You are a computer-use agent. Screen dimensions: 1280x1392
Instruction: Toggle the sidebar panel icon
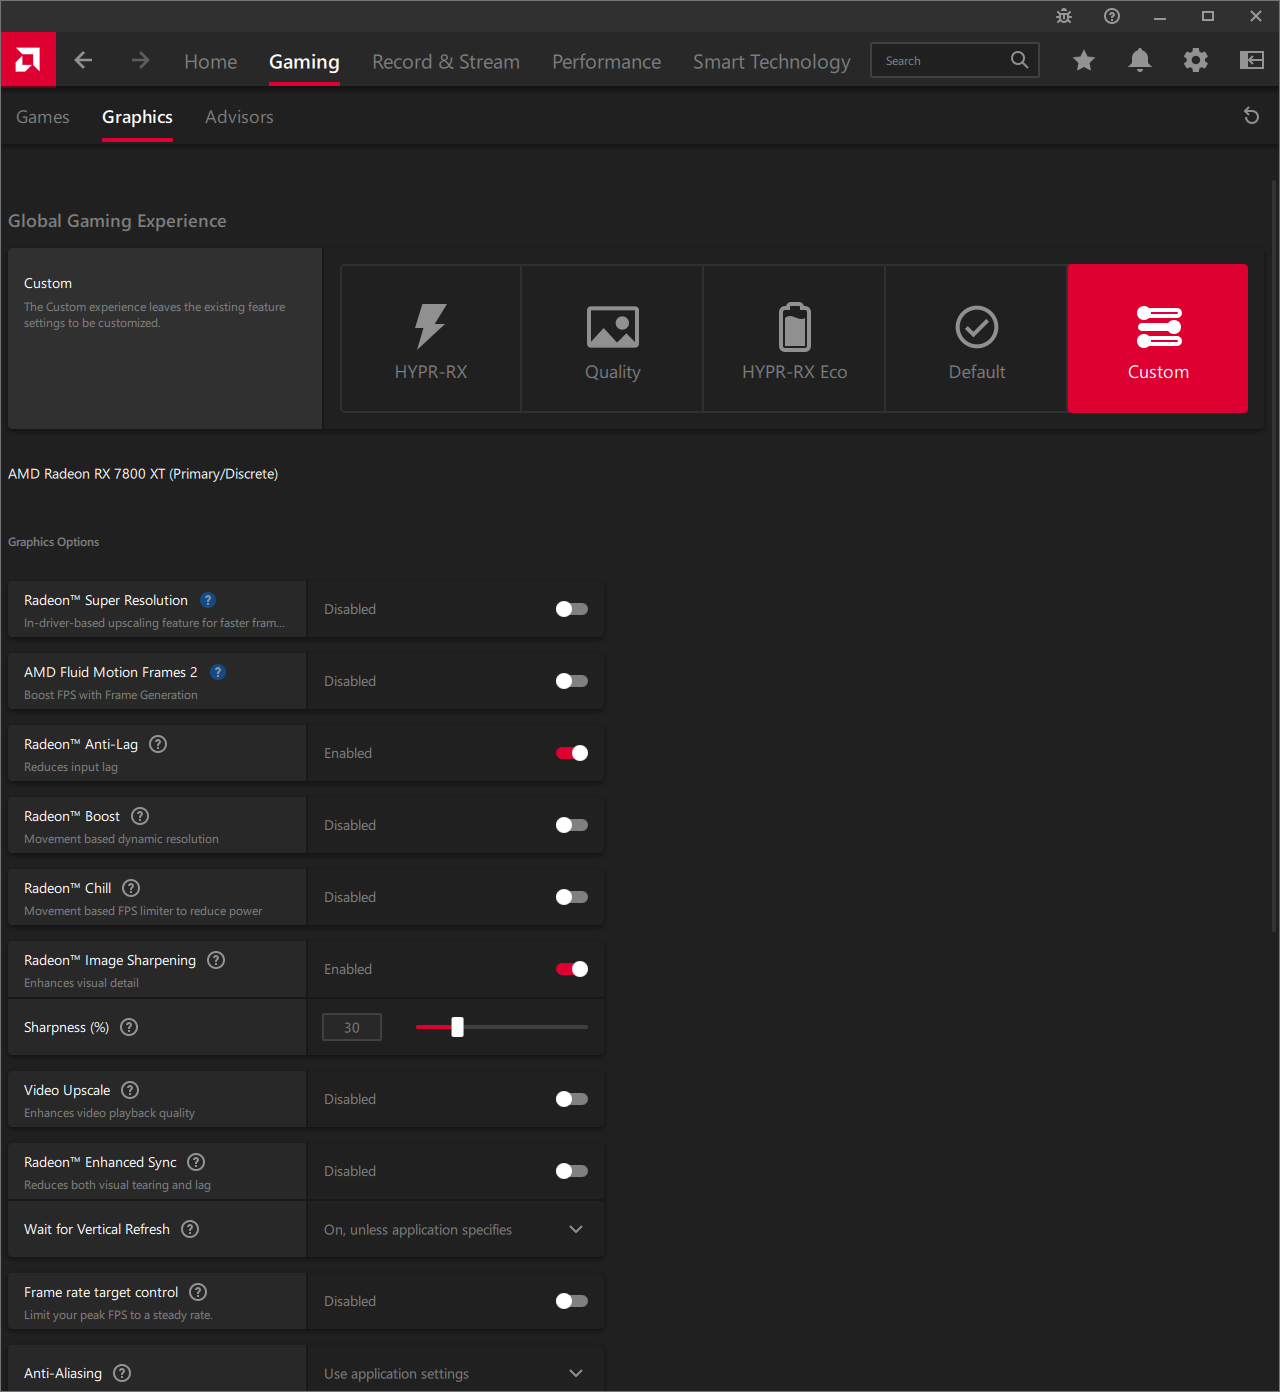click(1251, 60)
